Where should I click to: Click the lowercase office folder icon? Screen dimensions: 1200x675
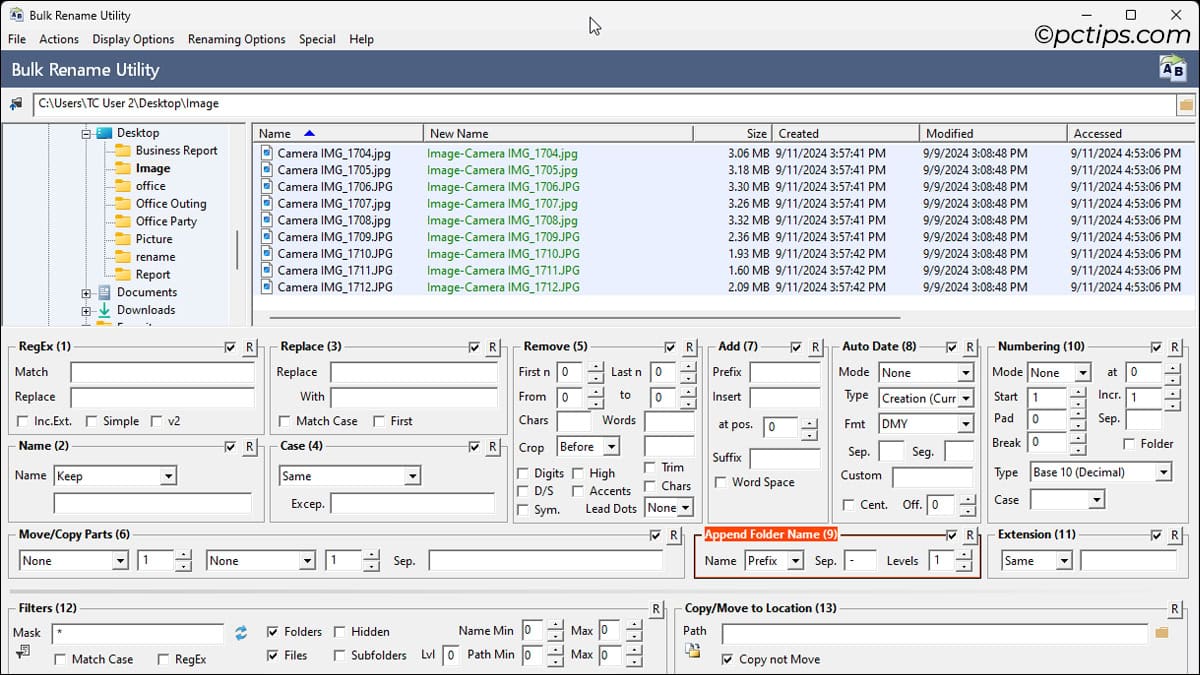[123, 186]
